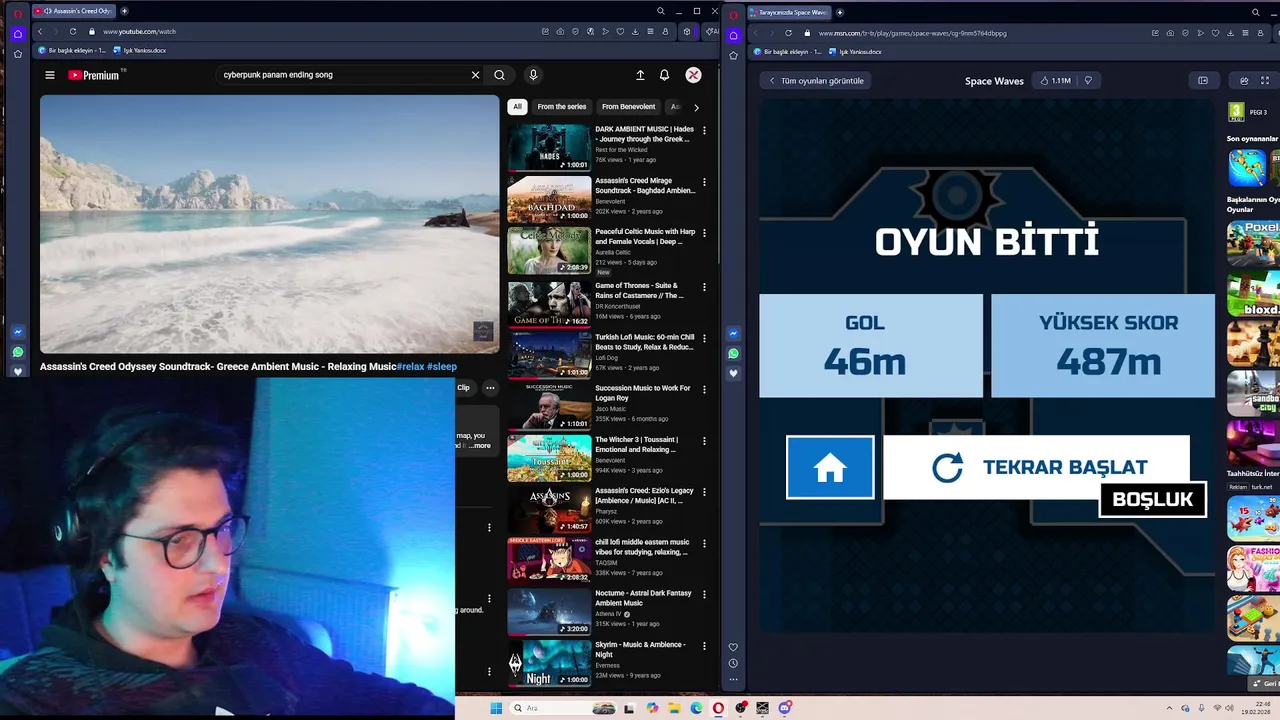The image size is (1280, 720).
Task: Switch to 'Tarayıcınızda Space Waves' tab
Action: pos(789,12)
